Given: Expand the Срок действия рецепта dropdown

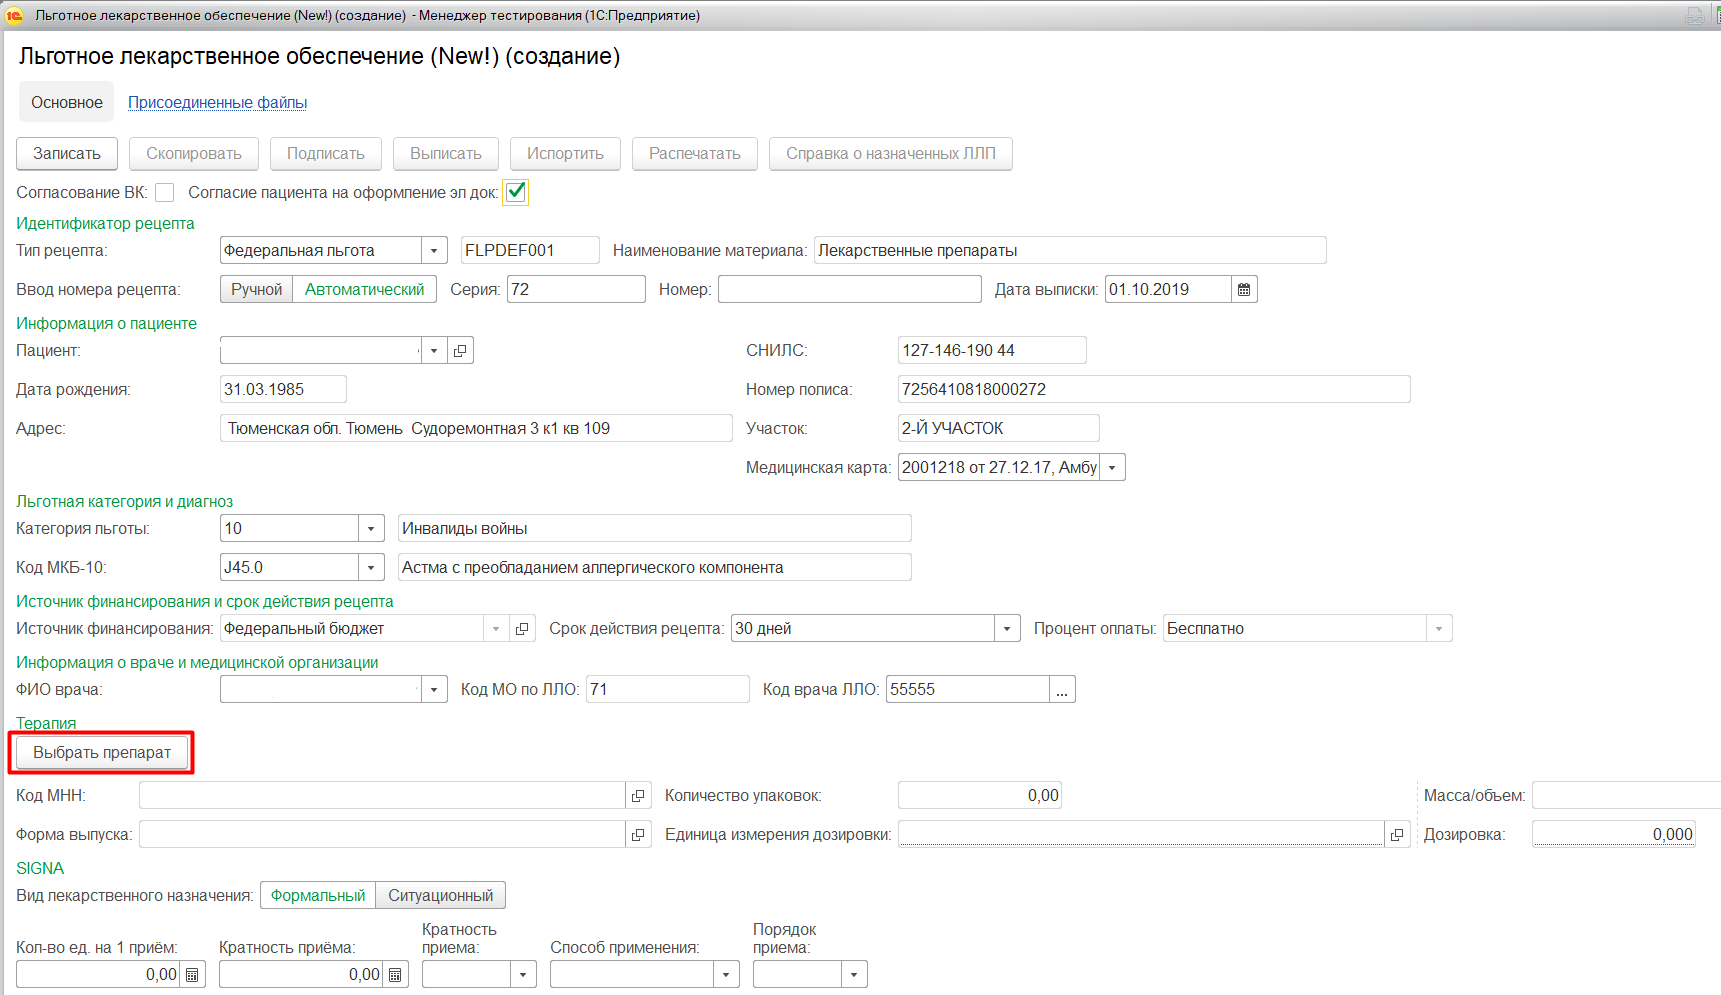Looking at the screenshot, I should click(1007, 628).
